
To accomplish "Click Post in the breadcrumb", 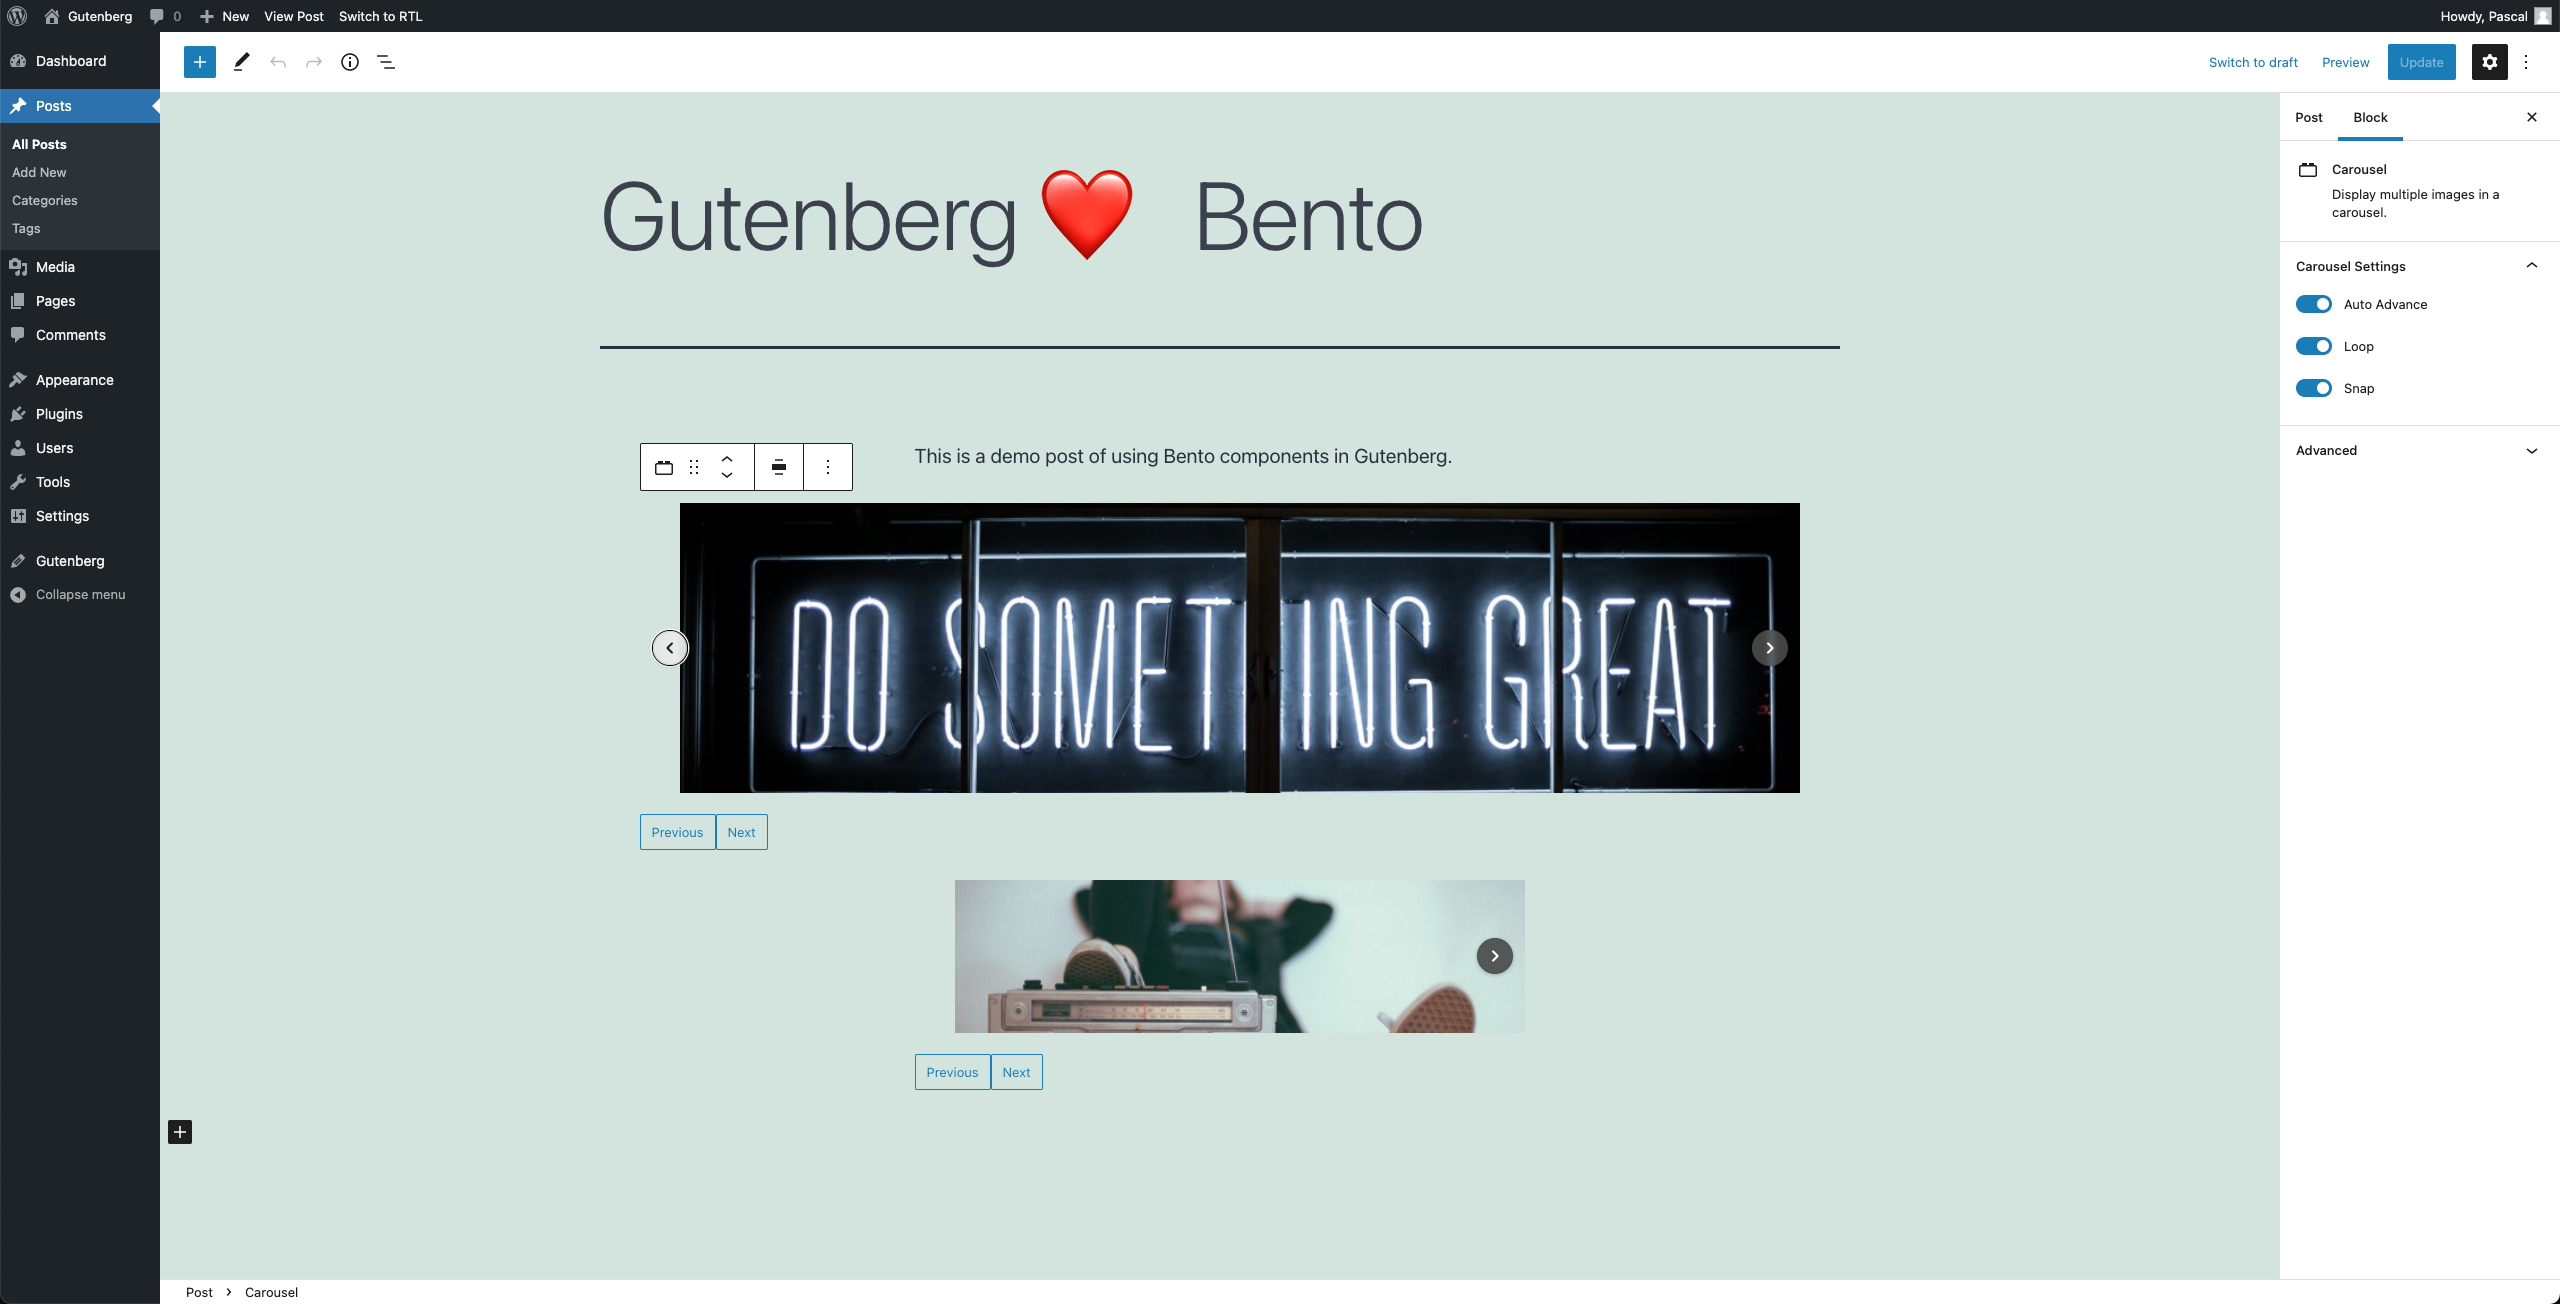I will tap(199, 1292).
